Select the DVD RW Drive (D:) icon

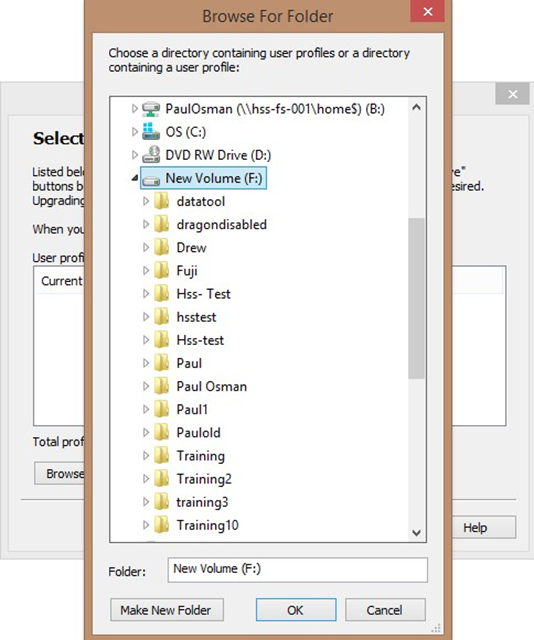(x=151, y=155)
